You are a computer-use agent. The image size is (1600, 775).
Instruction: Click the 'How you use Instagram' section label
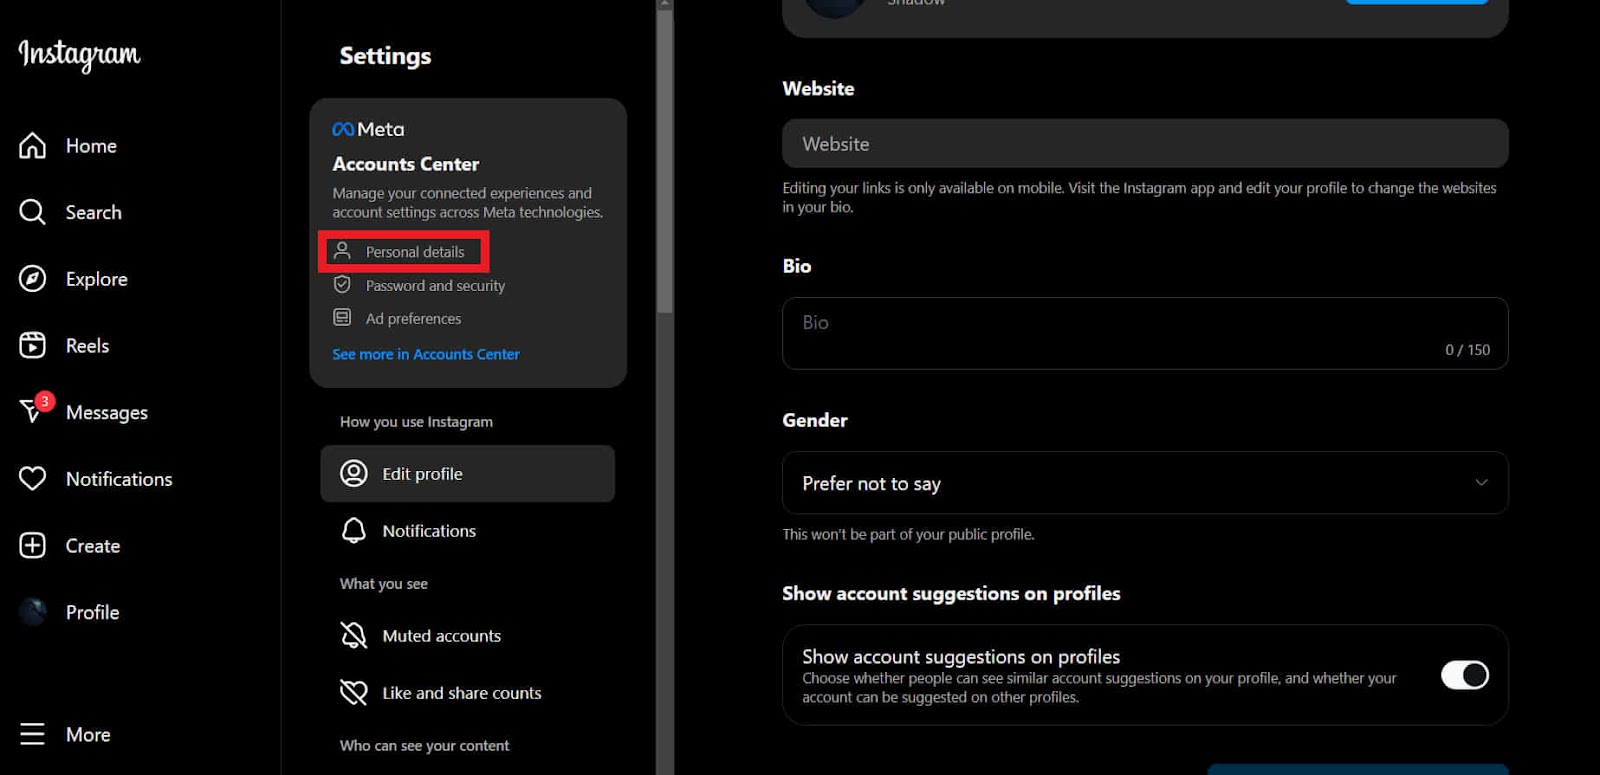coord(416,422)
